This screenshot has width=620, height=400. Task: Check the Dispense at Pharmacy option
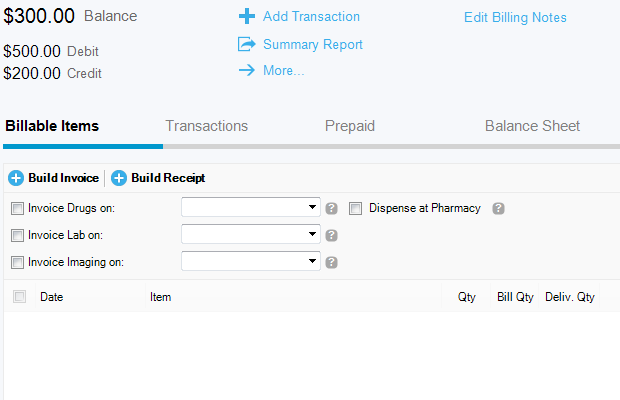(x=355, y=209)
